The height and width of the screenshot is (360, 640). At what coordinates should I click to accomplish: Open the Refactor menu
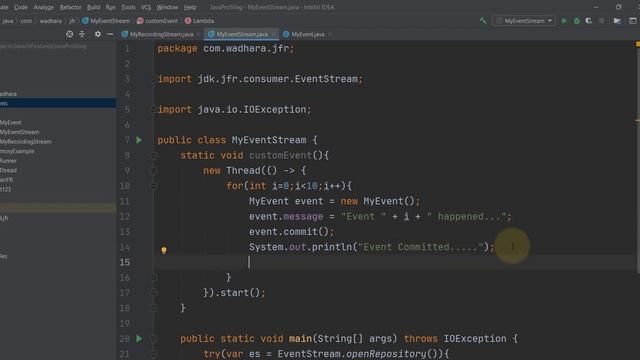coord(70,7)
